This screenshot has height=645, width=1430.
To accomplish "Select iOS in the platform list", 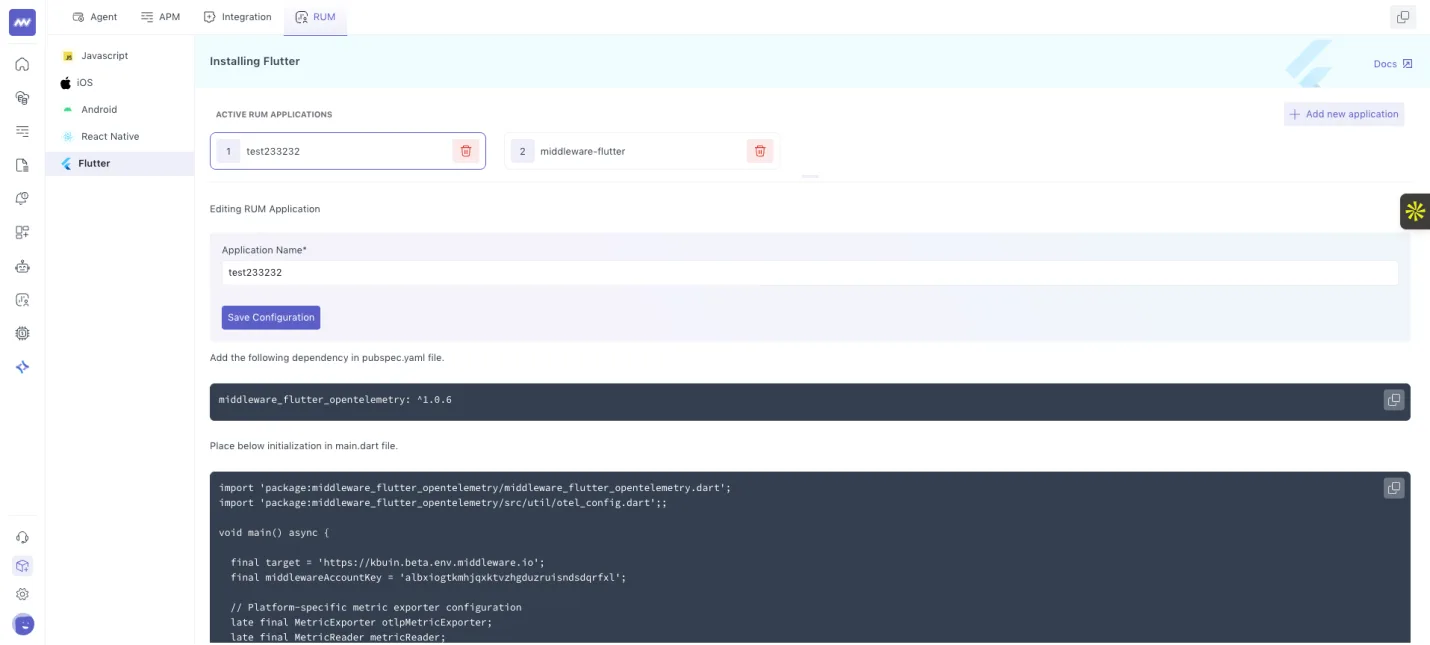I will pos(120,83).
